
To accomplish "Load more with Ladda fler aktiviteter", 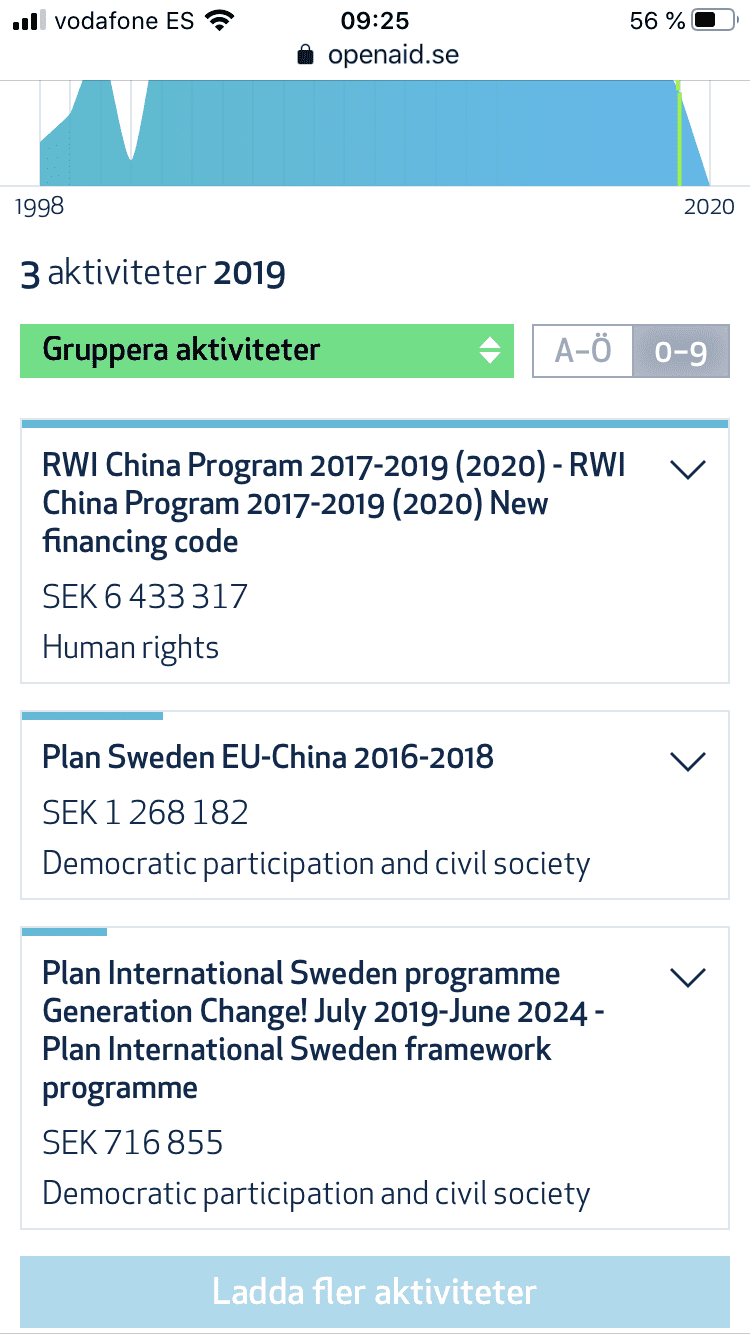I will click(x=375, y=1292).
